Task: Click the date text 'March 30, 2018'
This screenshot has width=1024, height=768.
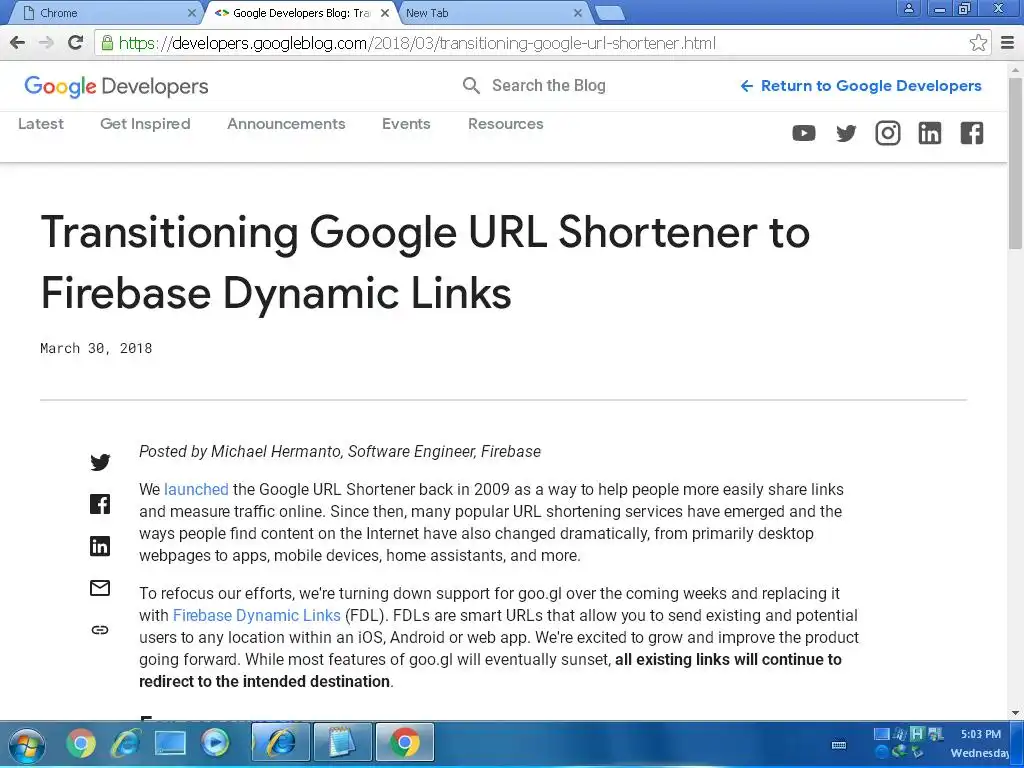Action: [96, 348]
